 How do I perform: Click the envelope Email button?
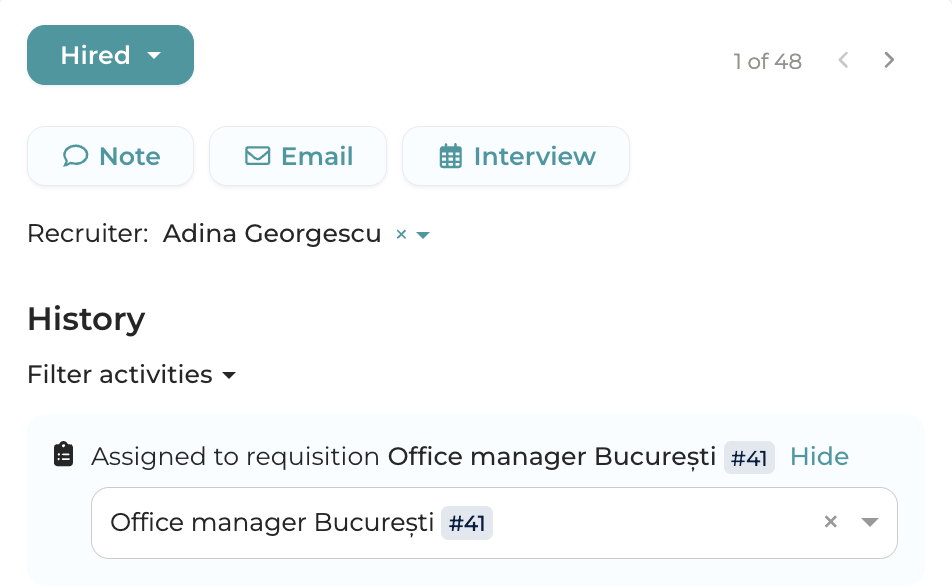coord(297,156)
